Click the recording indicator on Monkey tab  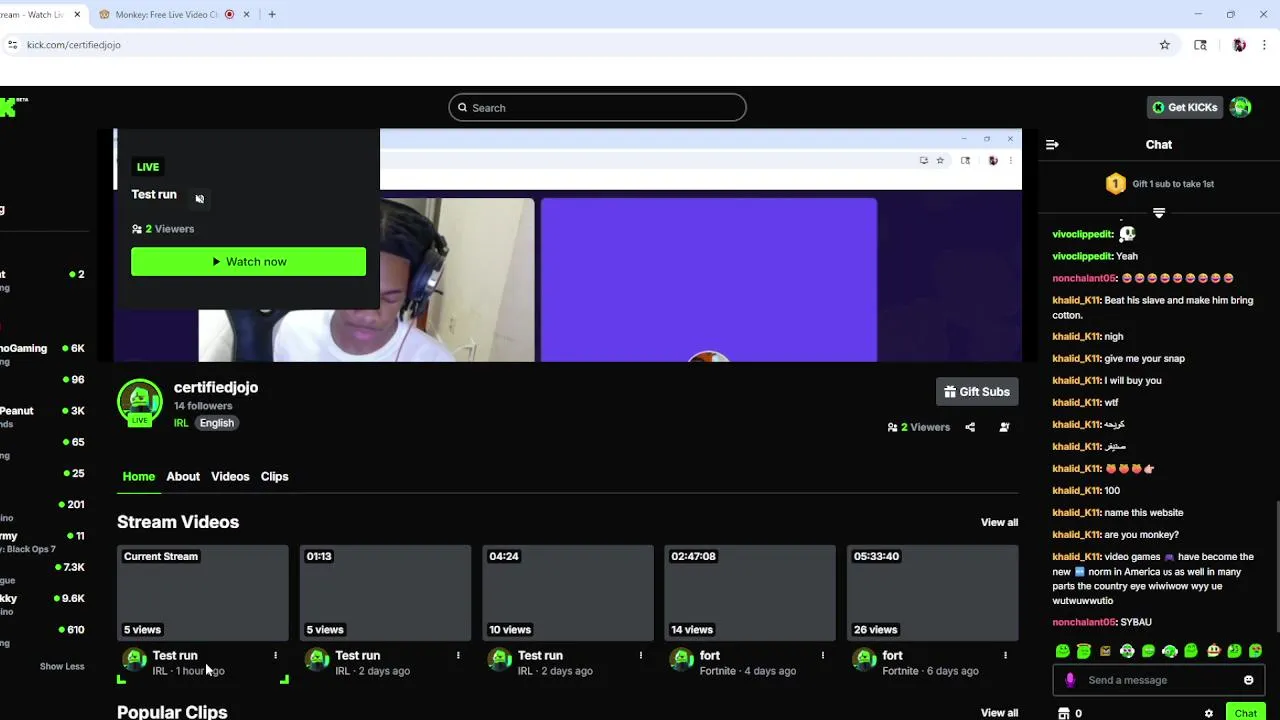tap(229, 15)
